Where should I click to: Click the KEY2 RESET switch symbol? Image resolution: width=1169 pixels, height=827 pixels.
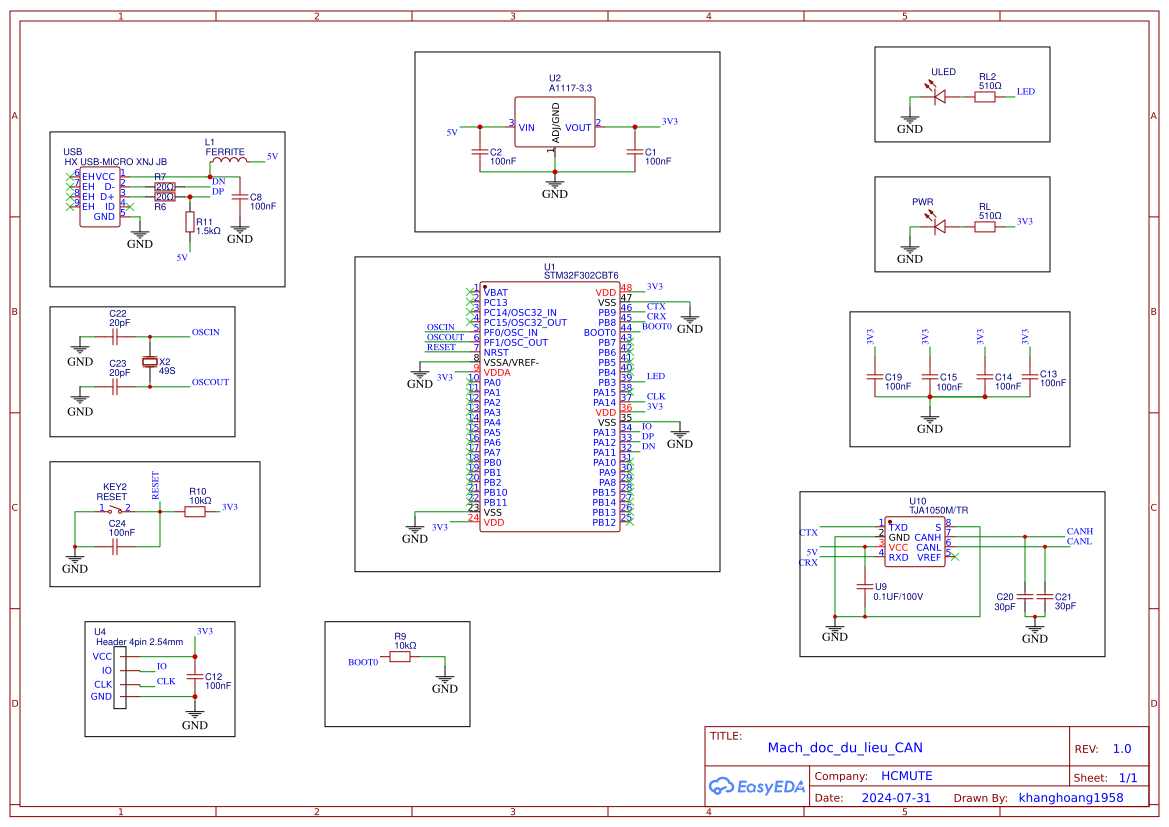(x=115, y=508)
